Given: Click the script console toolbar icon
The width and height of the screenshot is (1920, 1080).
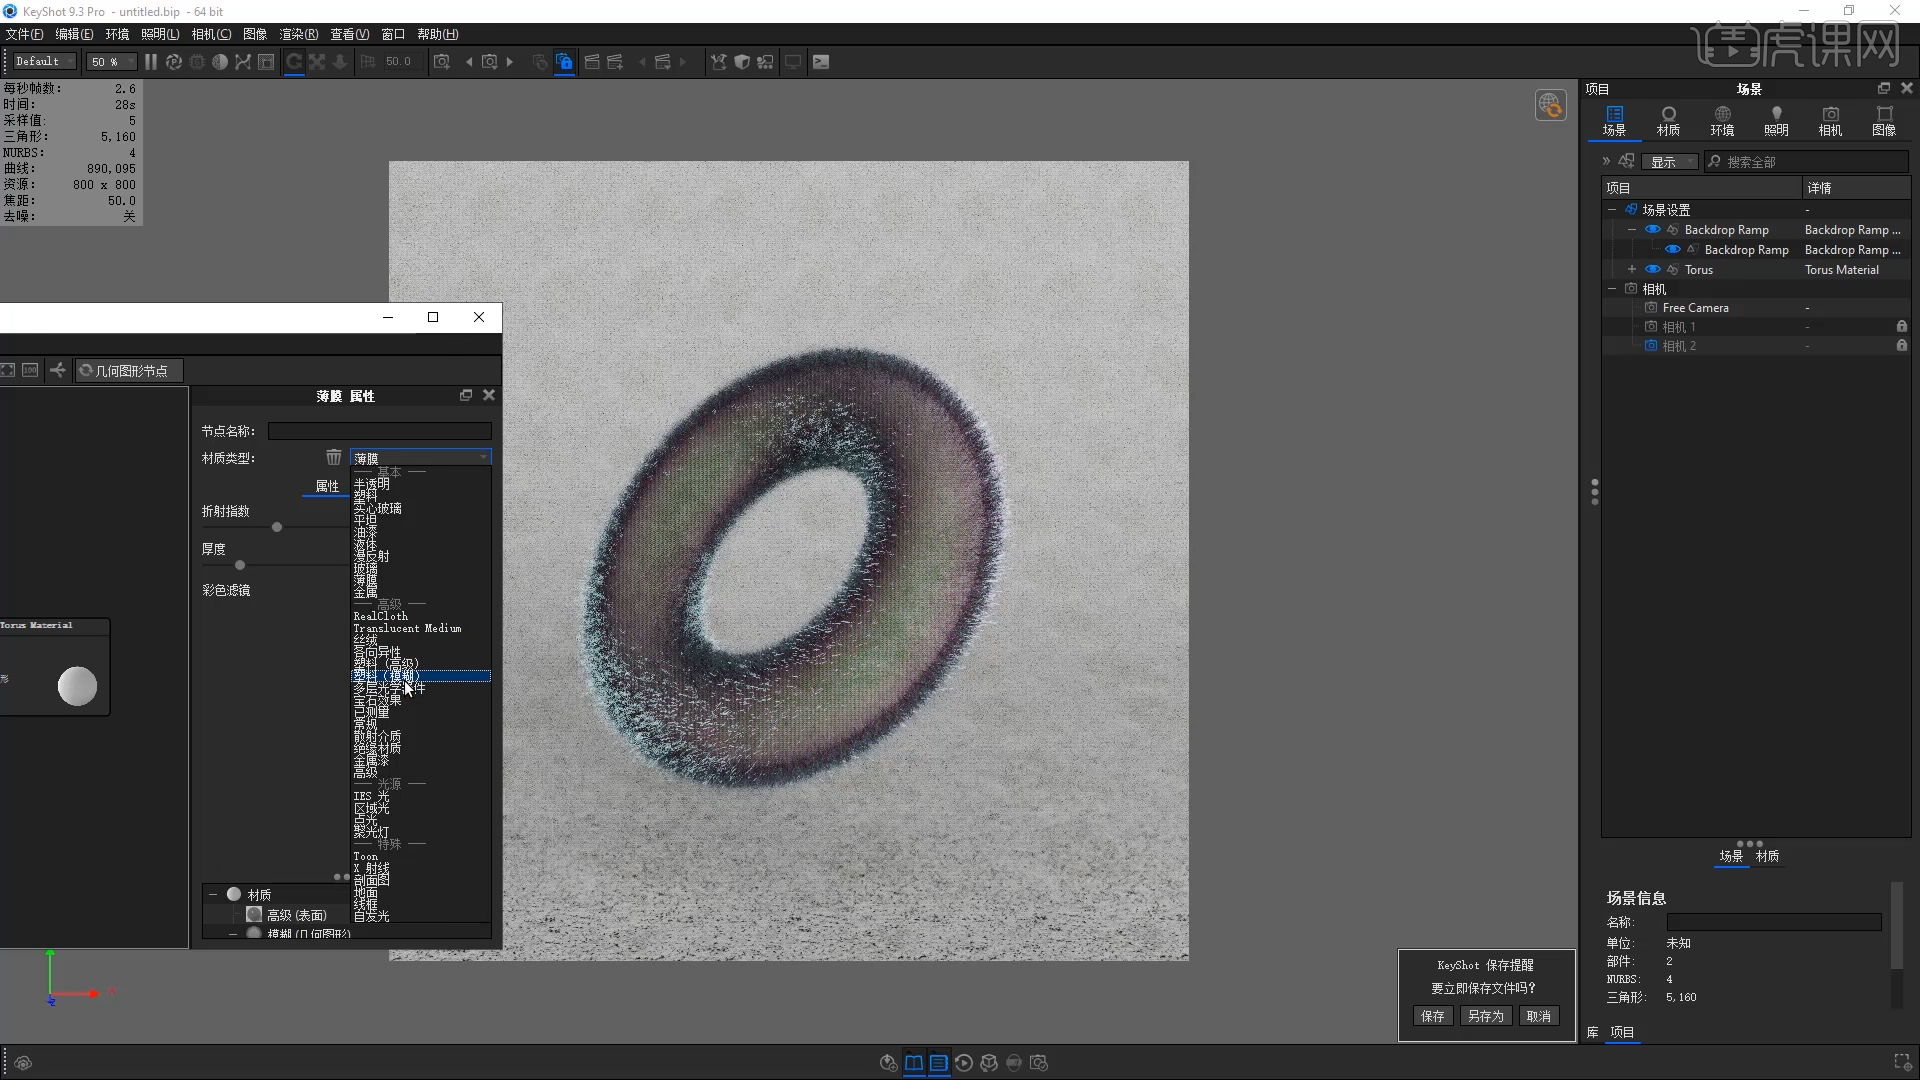Looking at the screenshot, I should [x=821, y=62].
